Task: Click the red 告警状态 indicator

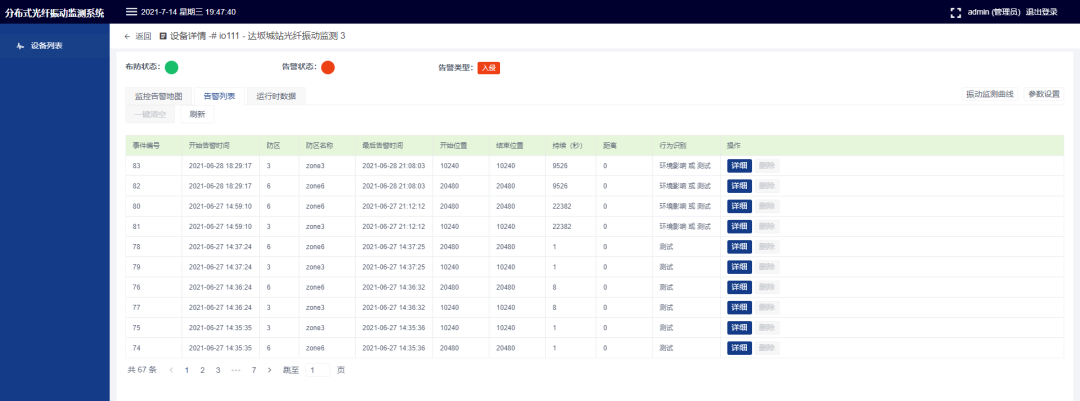Action: pyautogui.click(x=328, y=68)
